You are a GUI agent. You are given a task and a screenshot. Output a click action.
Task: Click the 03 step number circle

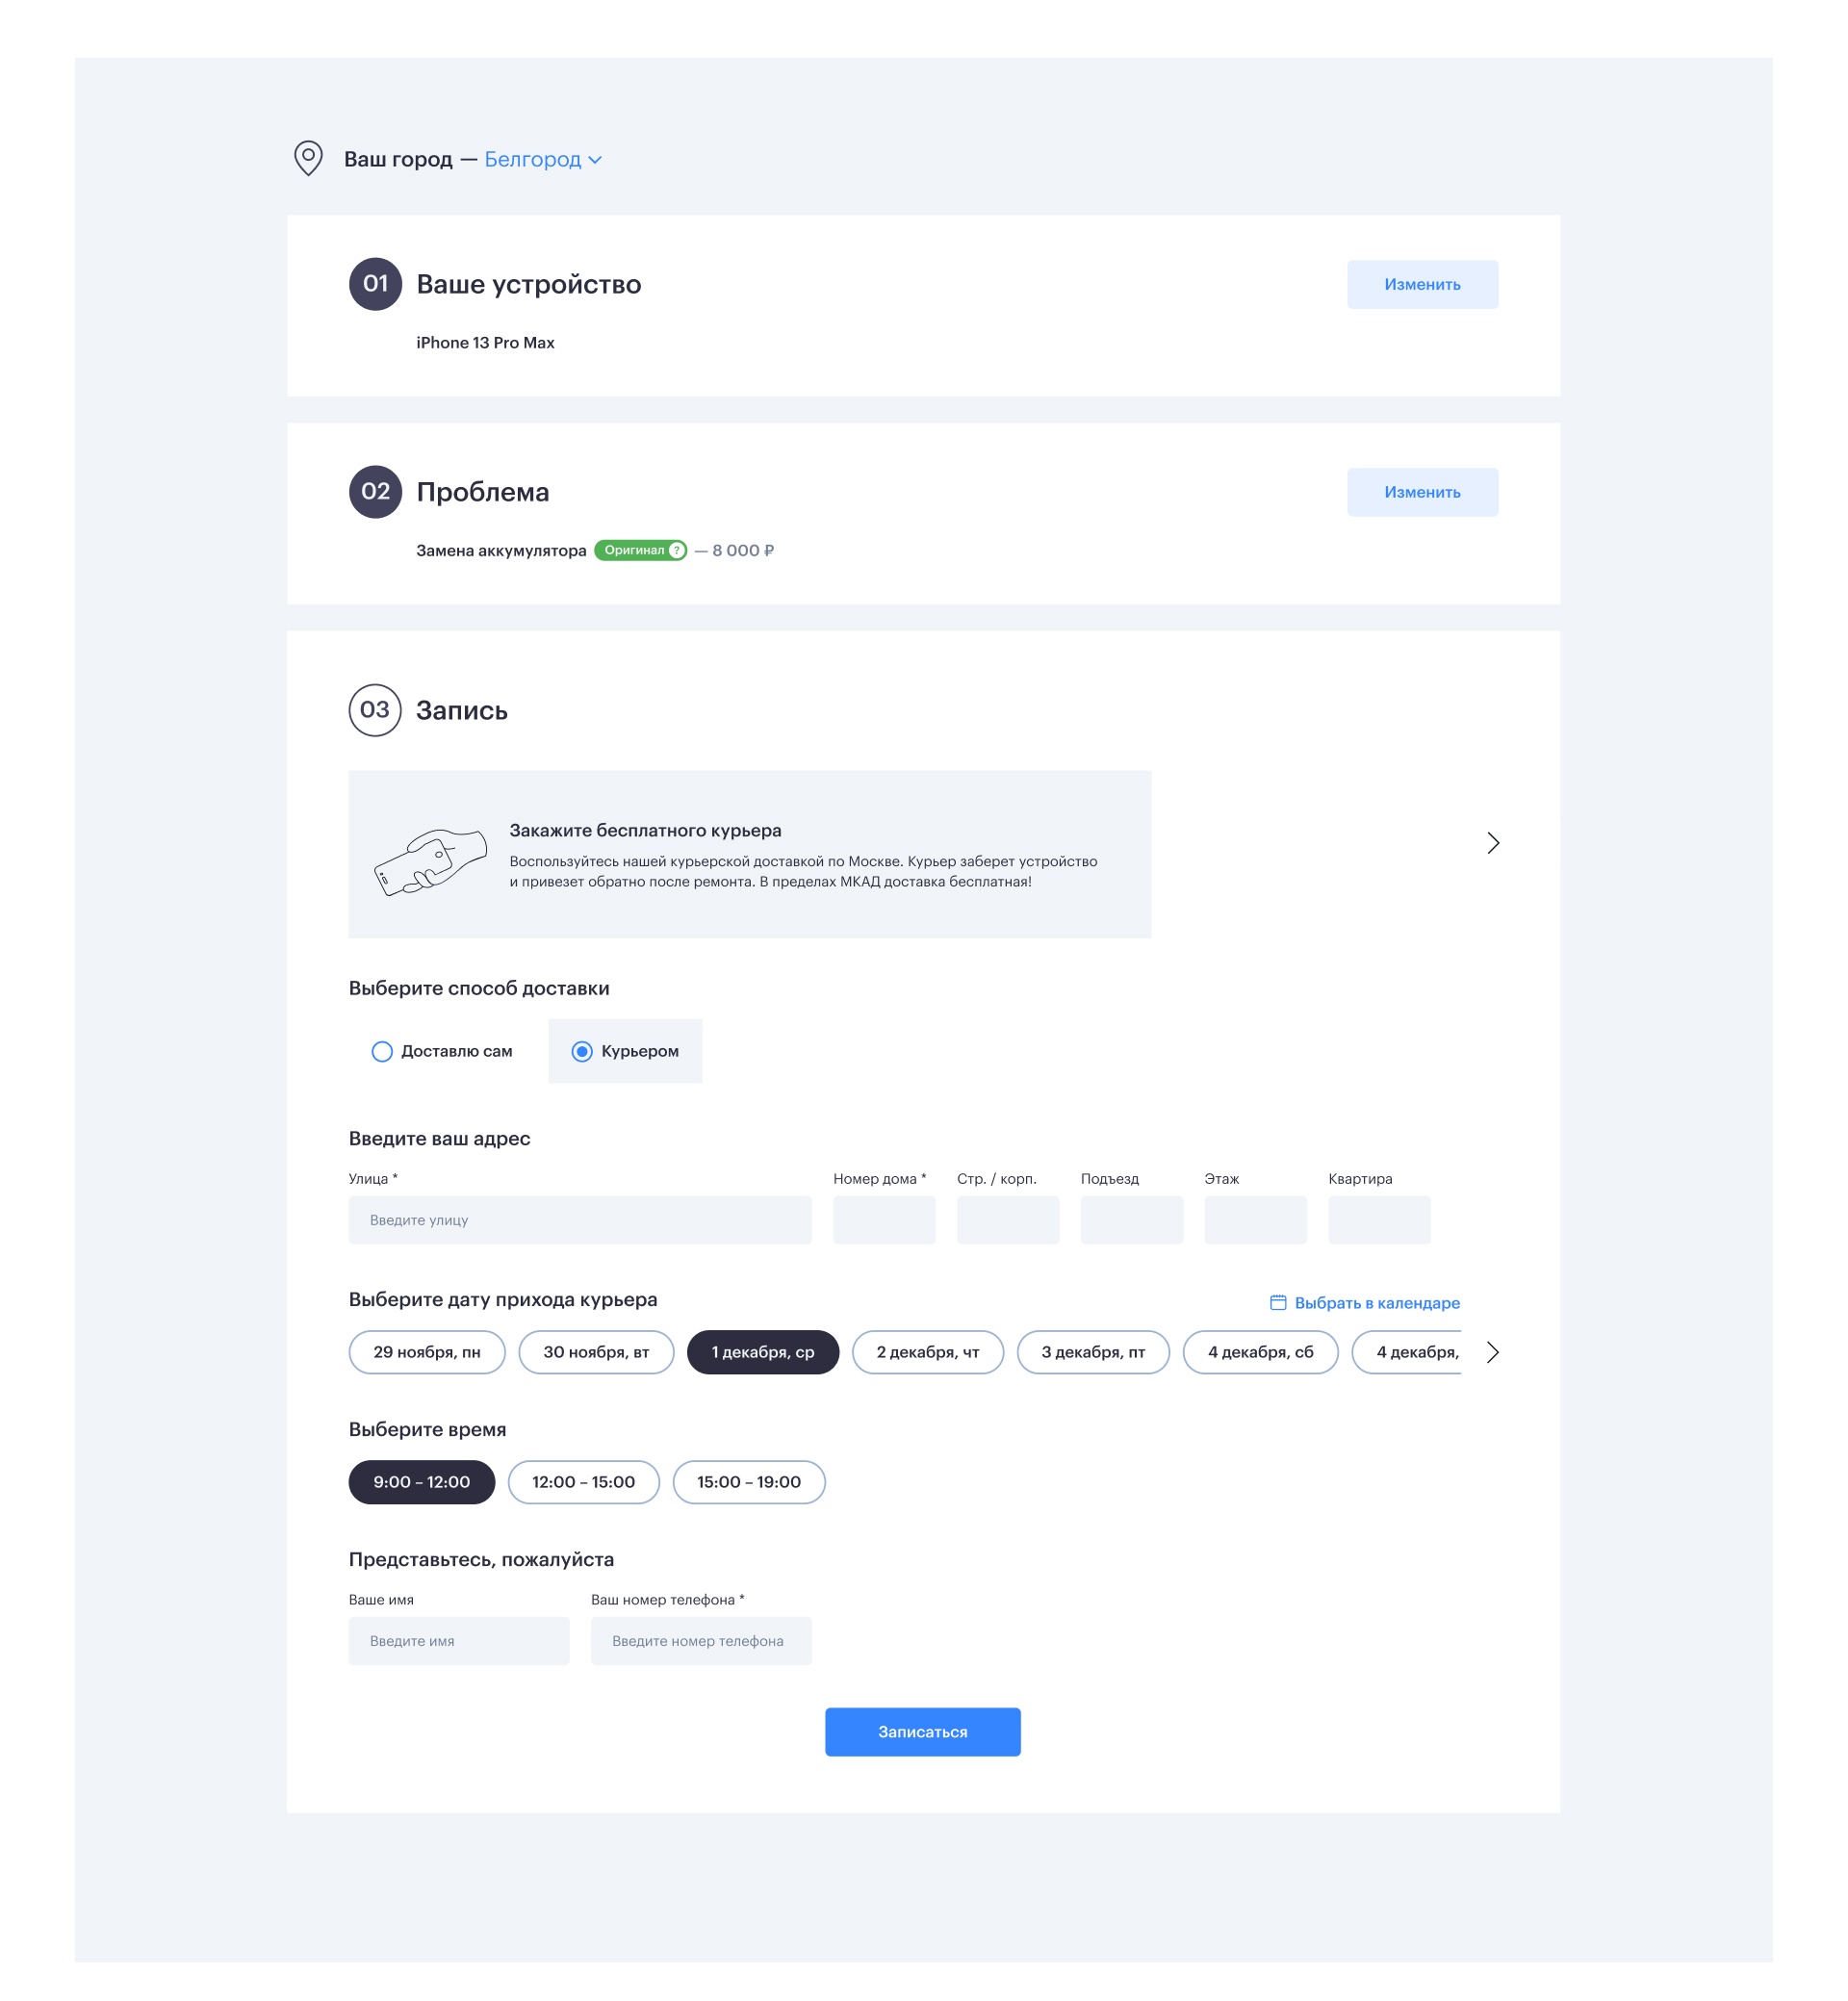pyautogui.click(x=375, y=710)
